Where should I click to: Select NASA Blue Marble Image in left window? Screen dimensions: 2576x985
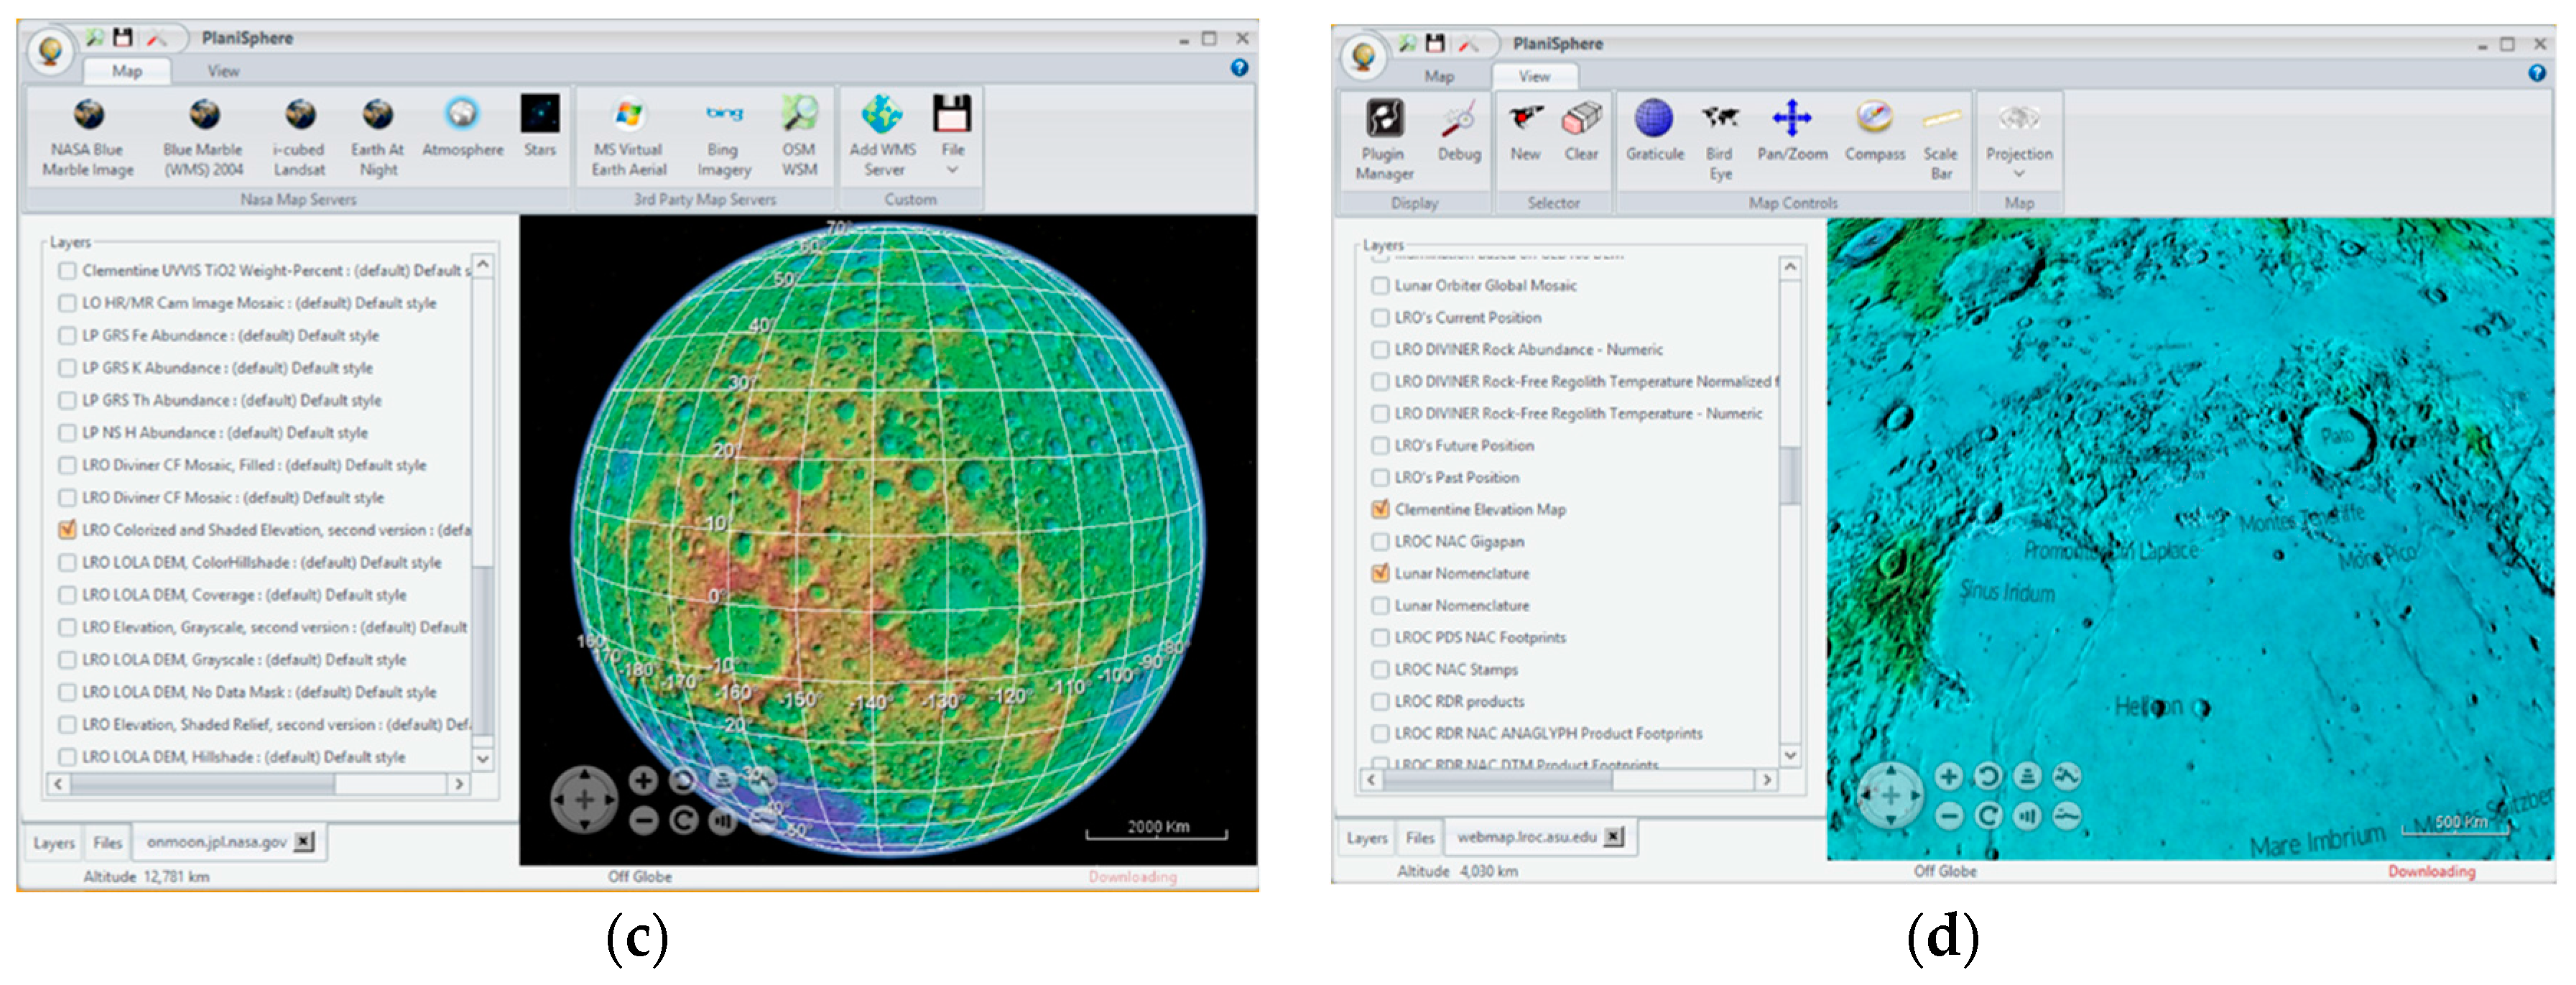[88, 138]
